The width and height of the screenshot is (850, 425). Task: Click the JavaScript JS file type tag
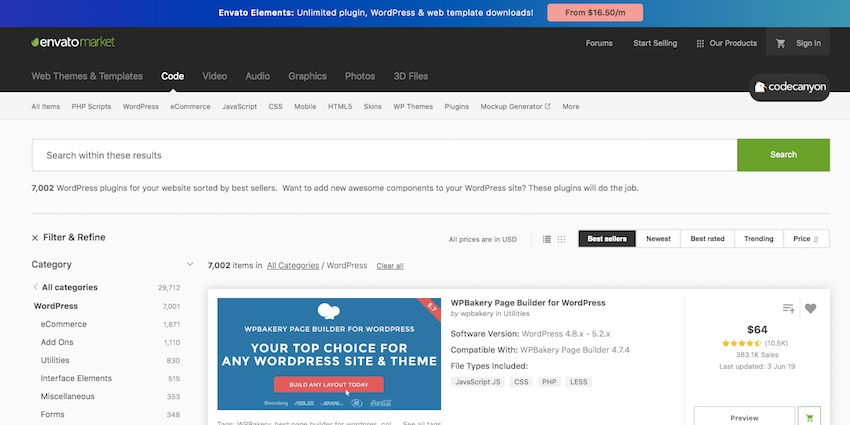click(478, 382)
